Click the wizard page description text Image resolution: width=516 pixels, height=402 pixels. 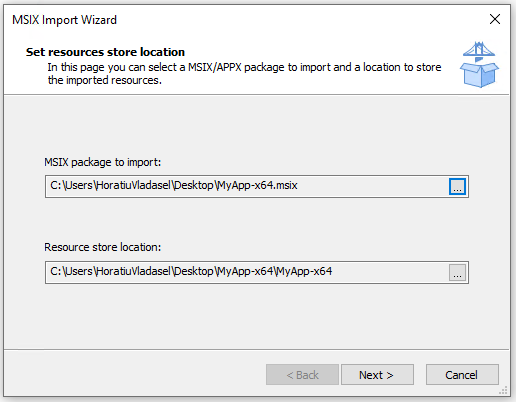(244, 74)
